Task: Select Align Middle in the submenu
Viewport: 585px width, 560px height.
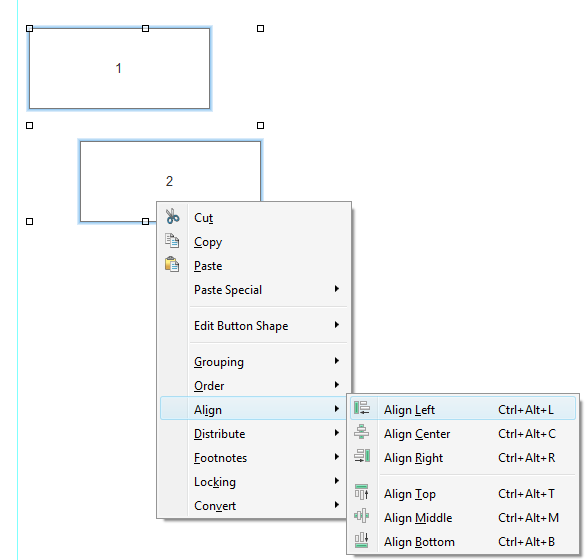Action: (463, 517)
